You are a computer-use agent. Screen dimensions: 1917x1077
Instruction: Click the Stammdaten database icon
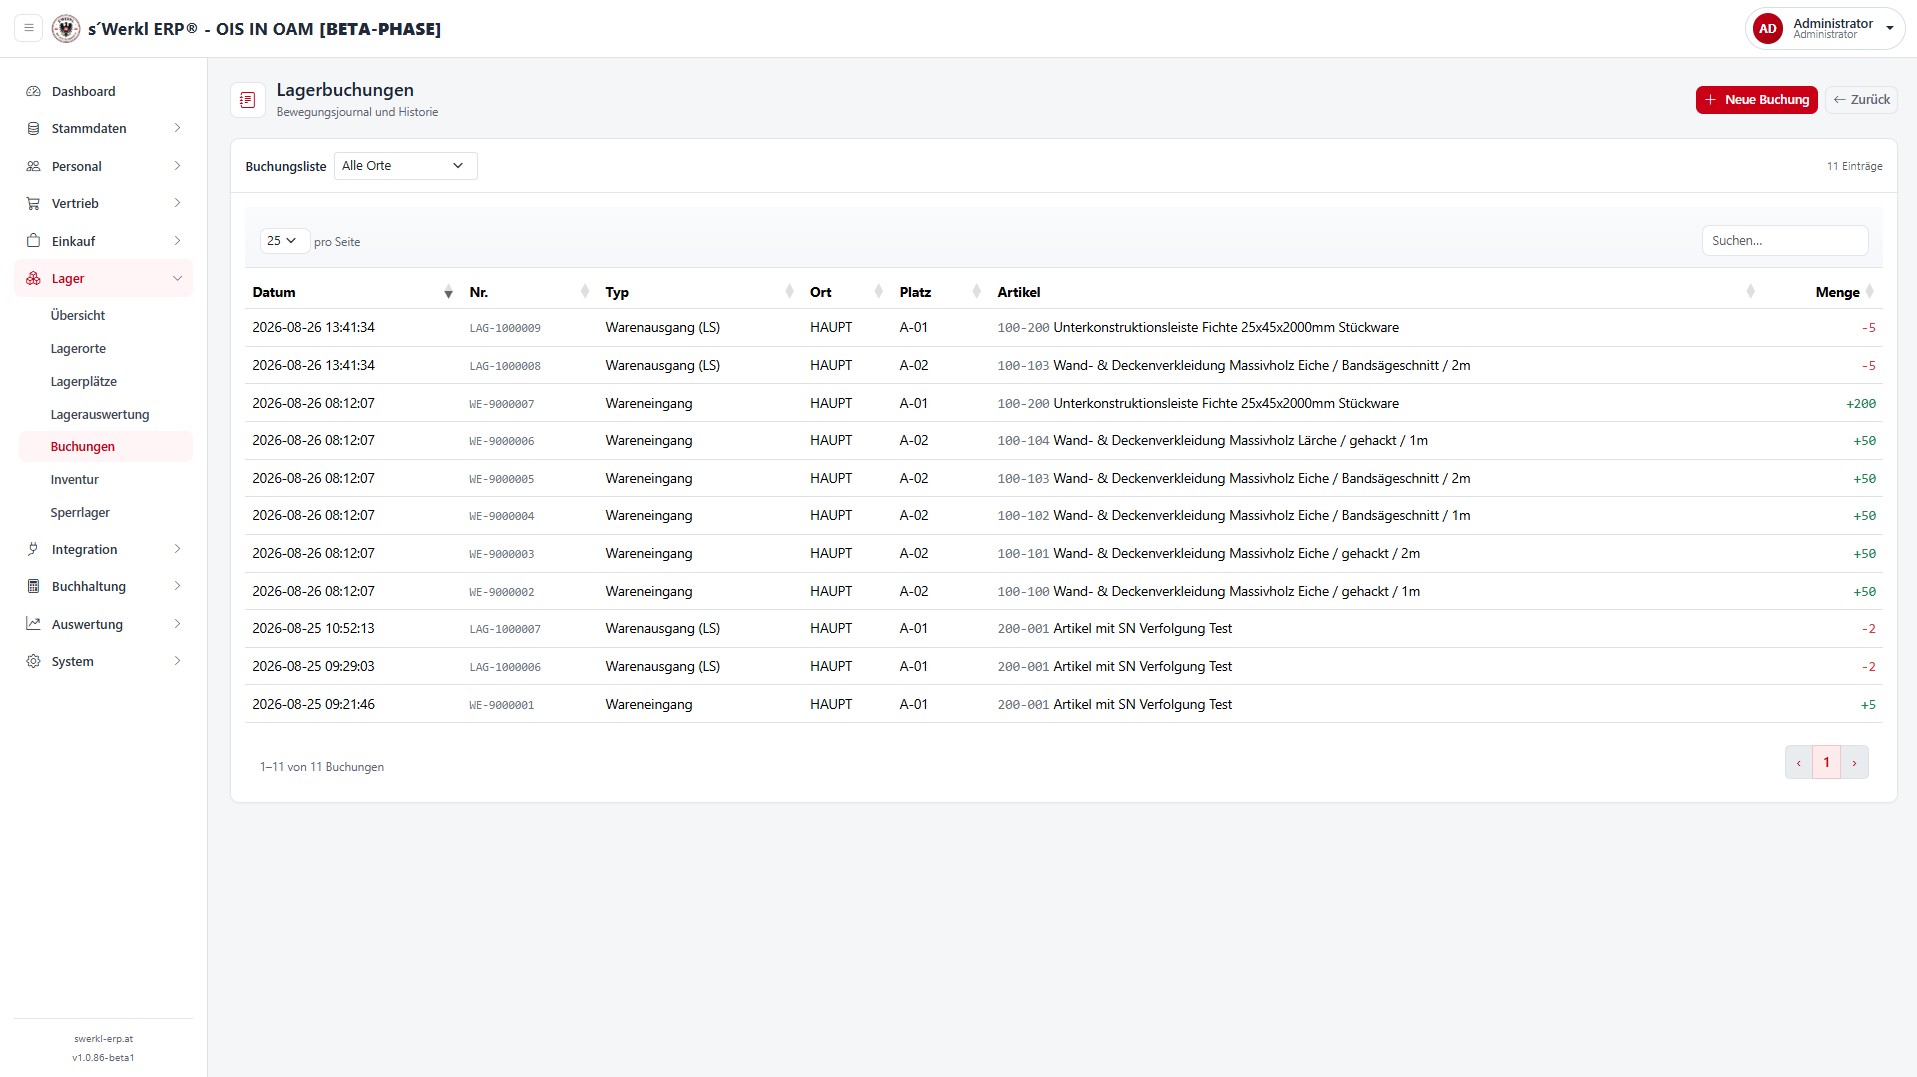[33, 128]
